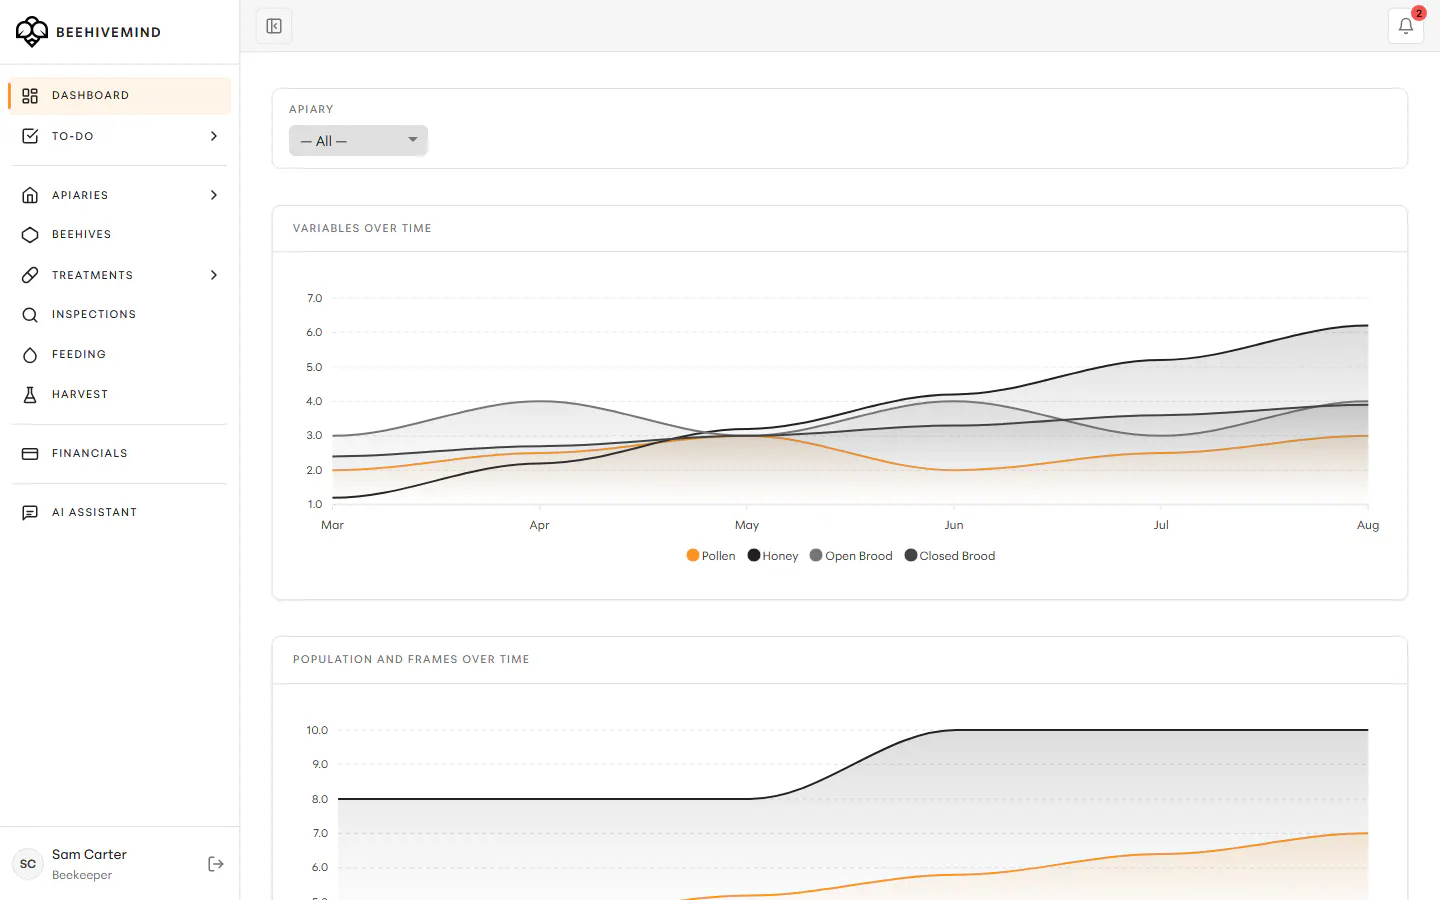The width and height of the screenshot is (1440, 900).
Task: Open the Apiaries menu label
Action: pyautogui.click(x=80, y=195)
